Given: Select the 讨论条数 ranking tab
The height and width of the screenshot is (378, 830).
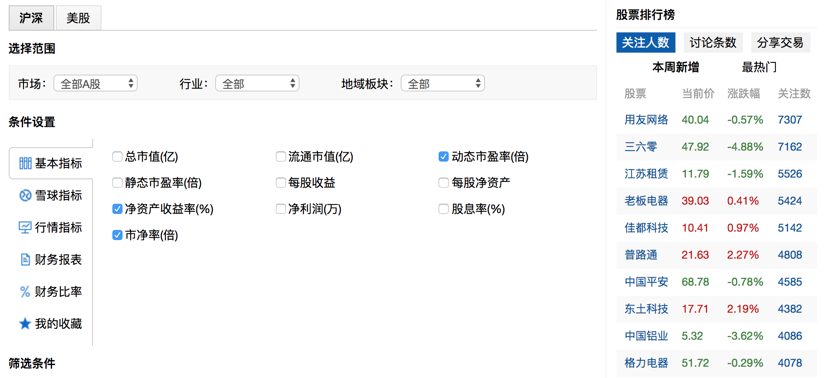Looking at the screenshot, I should tap(713, 42).
